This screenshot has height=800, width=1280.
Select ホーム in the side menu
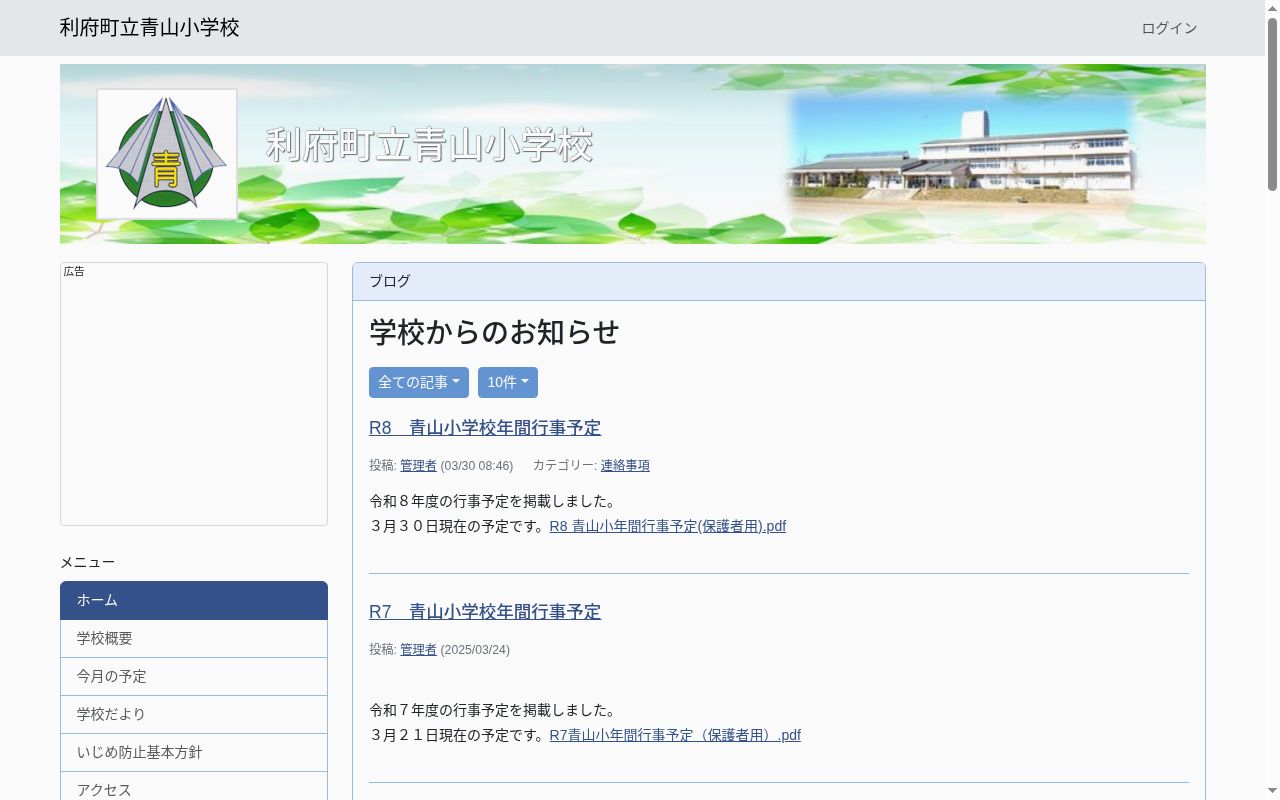pos(194,600)
